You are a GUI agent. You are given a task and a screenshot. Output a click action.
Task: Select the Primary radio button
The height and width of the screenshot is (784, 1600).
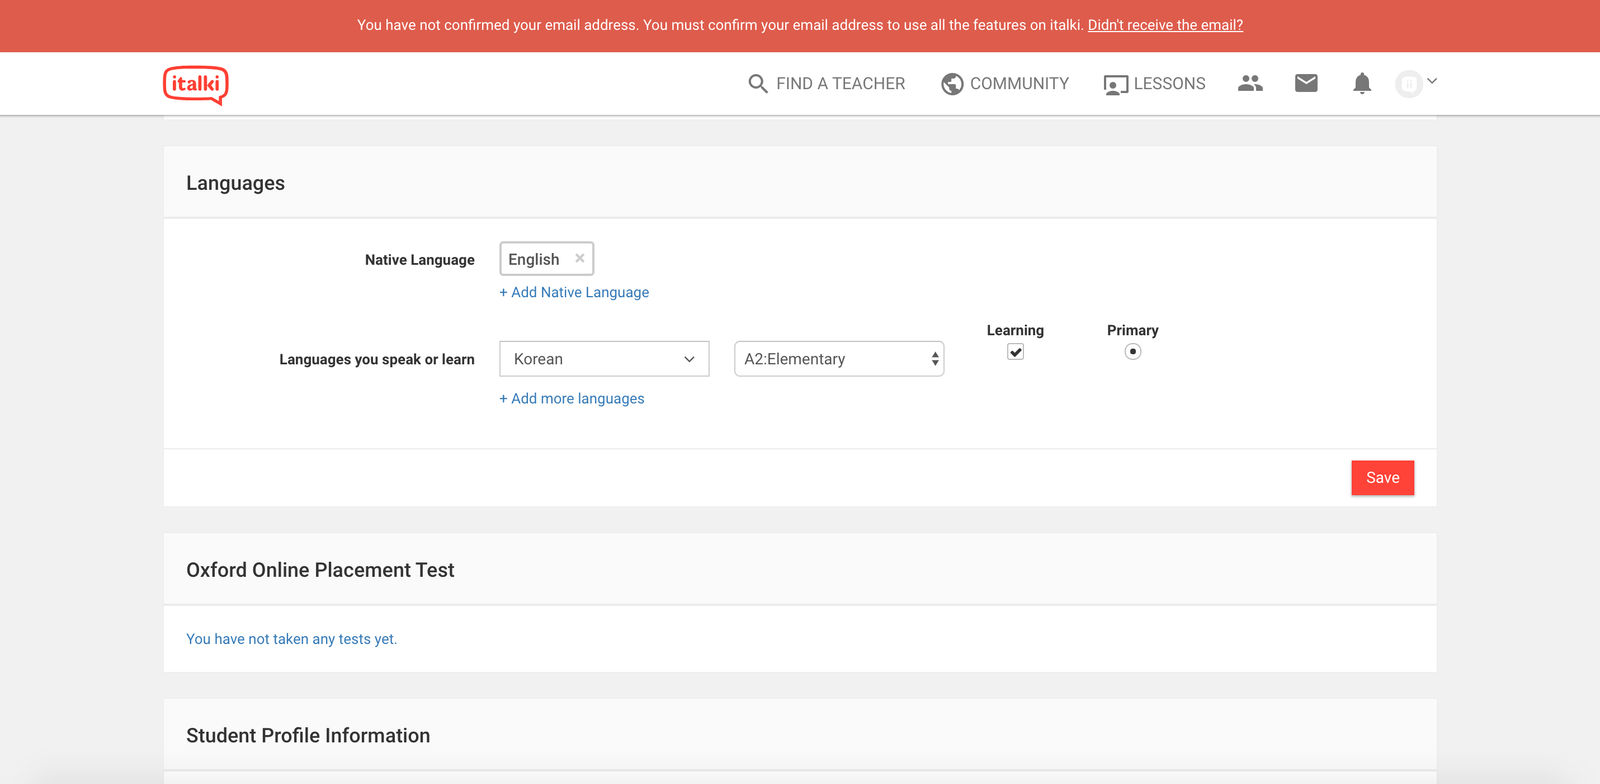coord(1132,352)
